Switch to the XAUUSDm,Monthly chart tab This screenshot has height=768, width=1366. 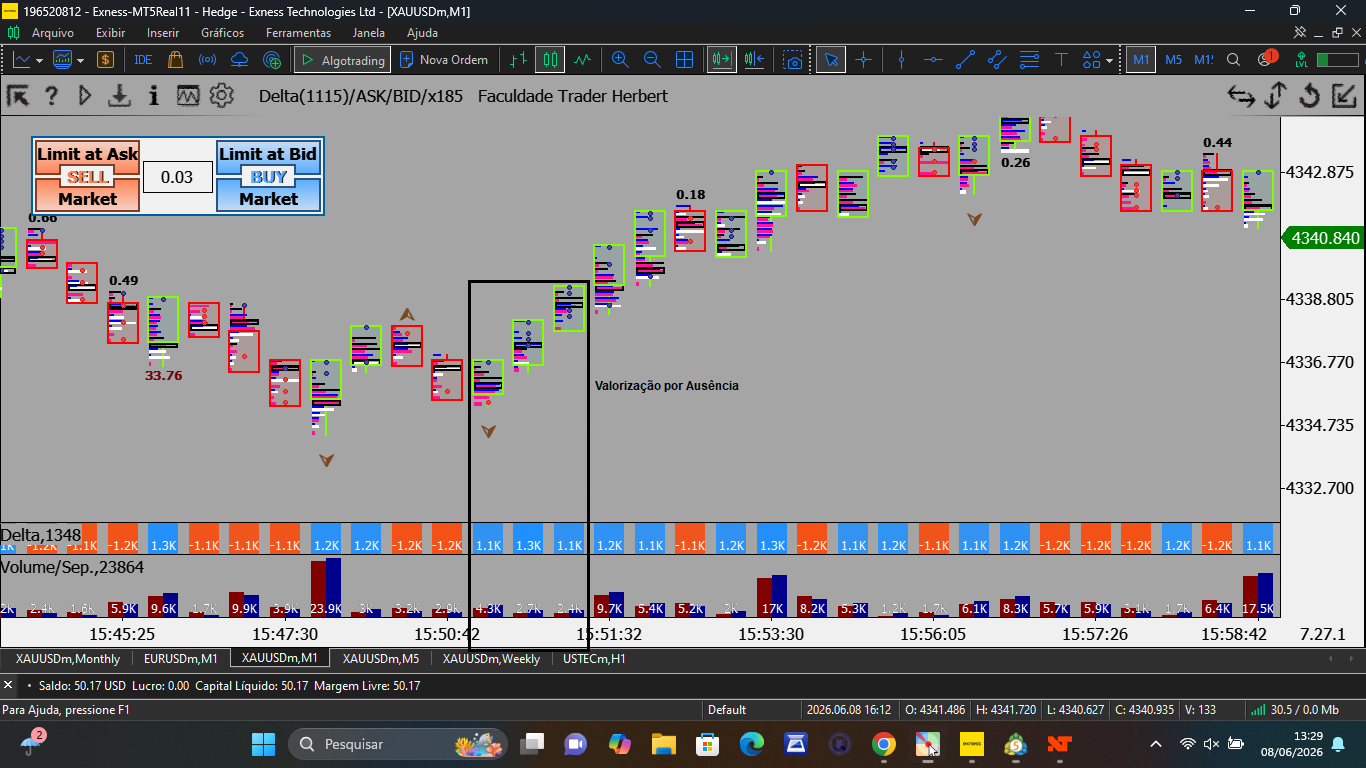68,658
